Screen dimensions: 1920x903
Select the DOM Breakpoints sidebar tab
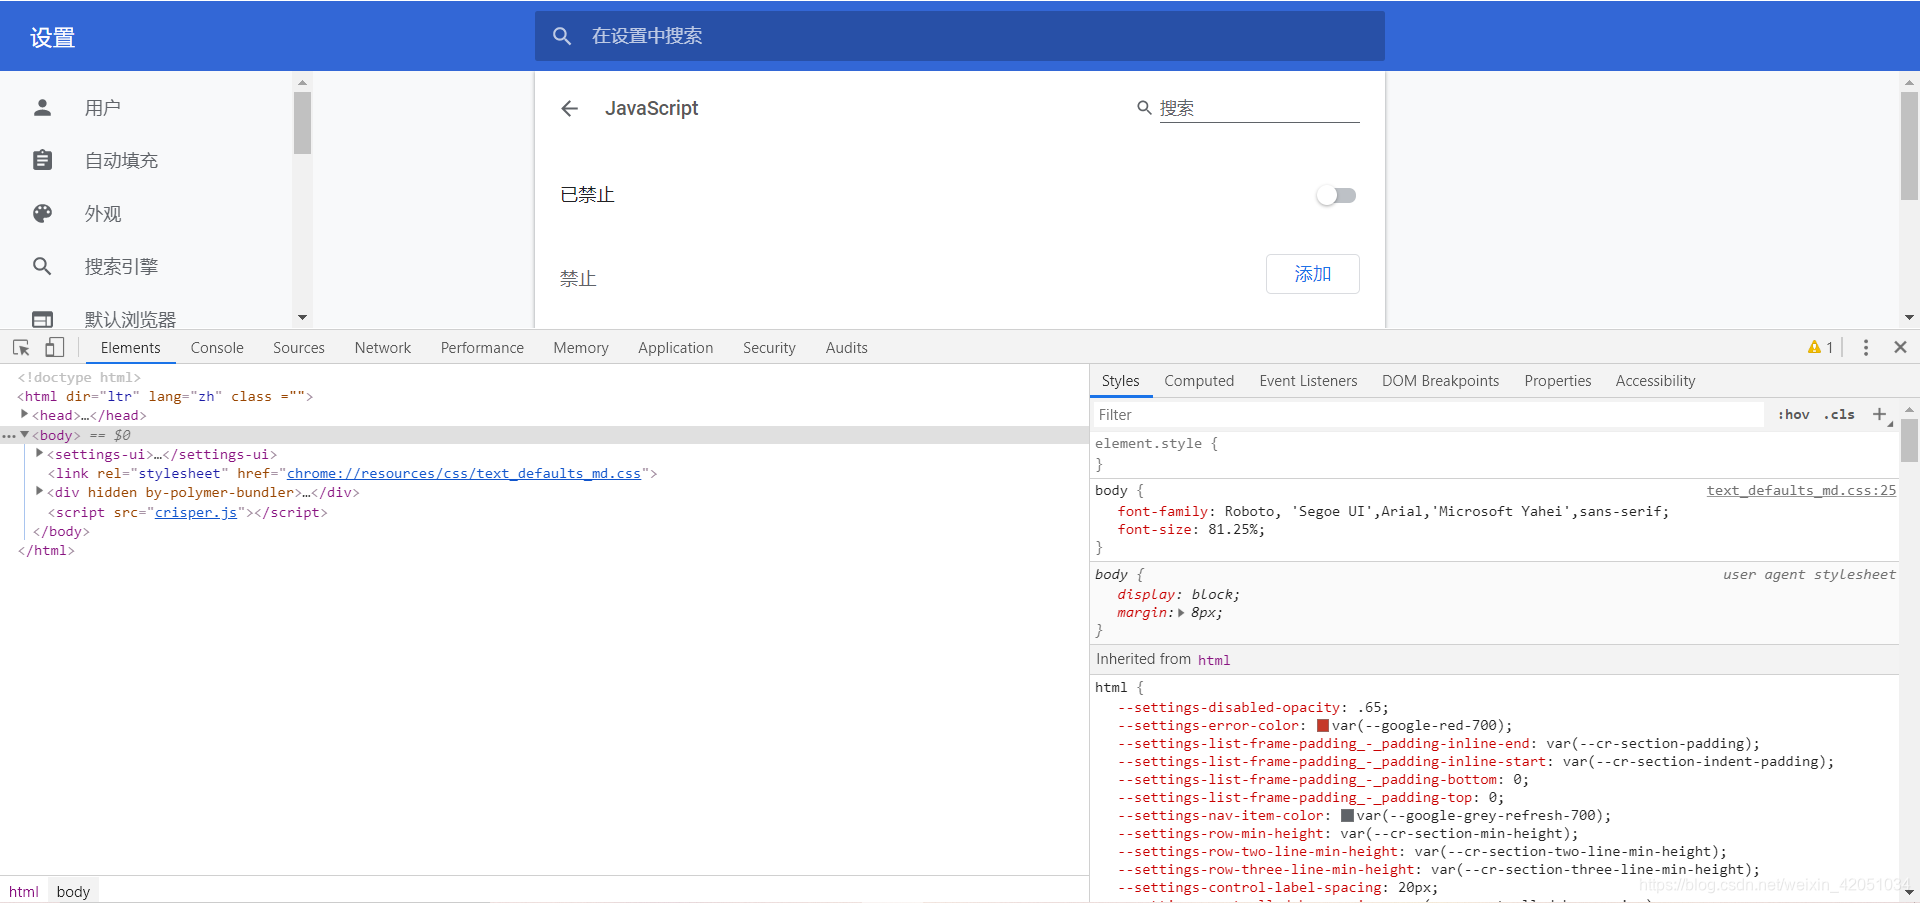pyautogui.click(x=1440, y=381)
